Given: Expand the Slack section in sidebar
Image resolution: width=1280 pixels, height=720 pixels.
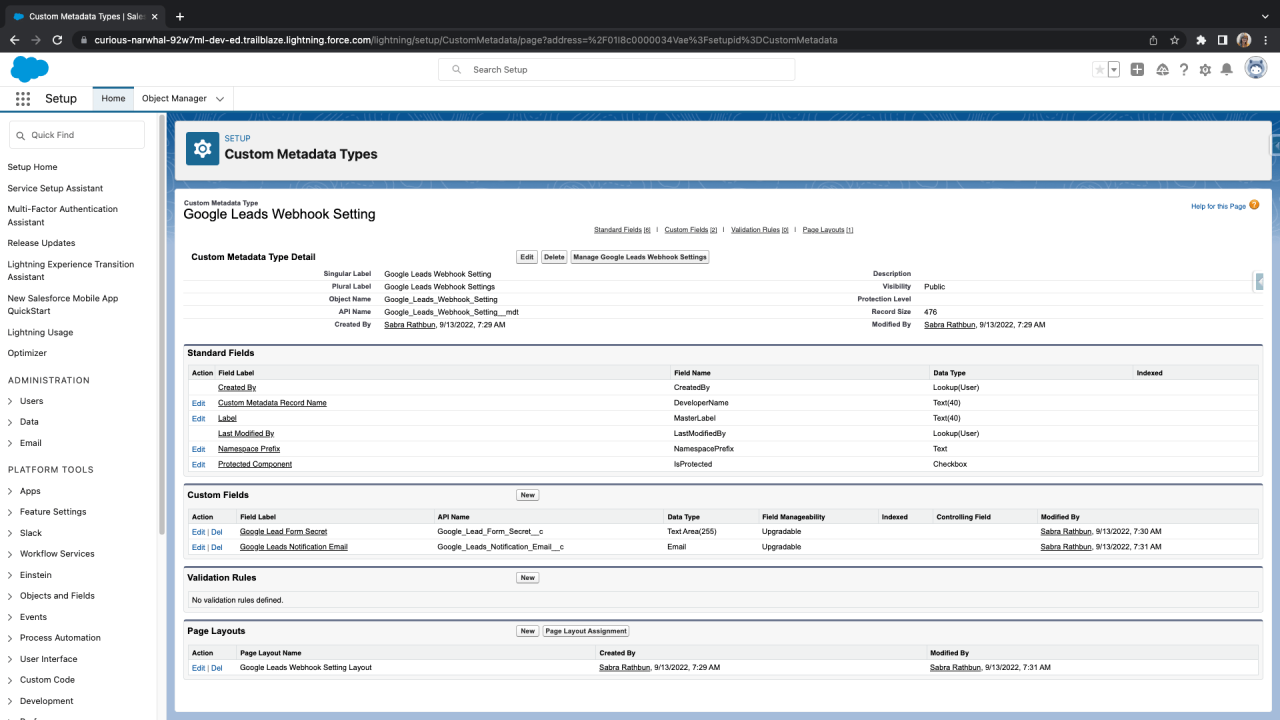Looking at the screenshot, I should coord(10,533).
